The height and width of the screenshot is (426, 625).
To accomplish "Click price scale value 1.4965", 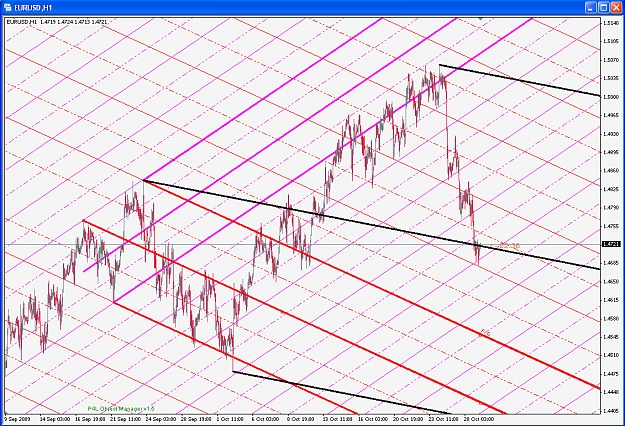I will (611, 116).
